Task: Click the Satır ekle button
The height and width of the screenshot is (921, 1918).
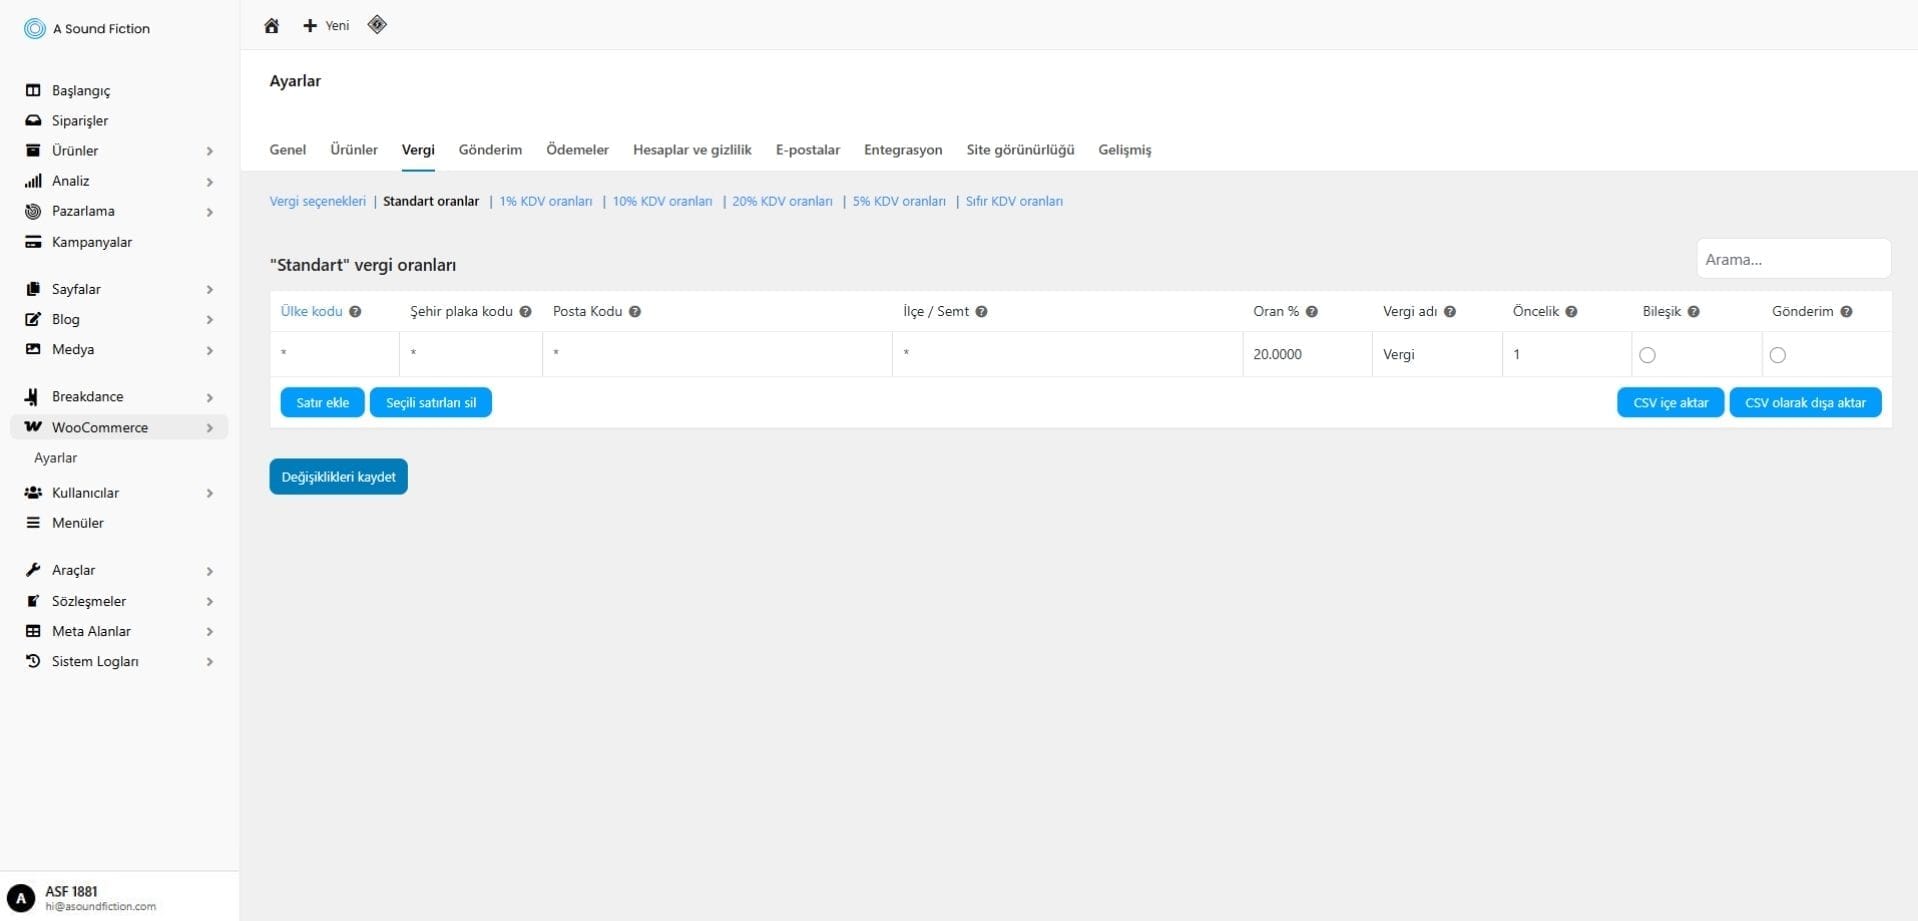Action: 322,403
